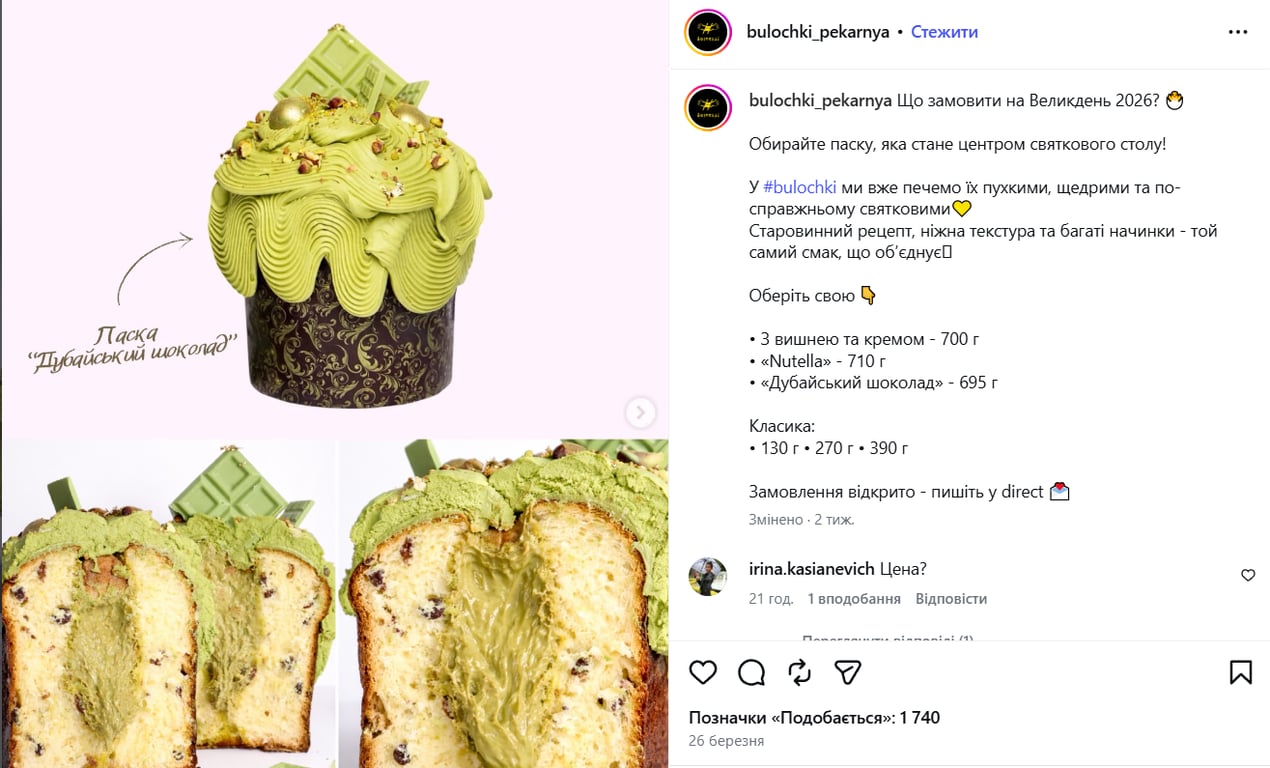The width and height of the screenshot is (1270, 768).
Task: Click avatar beside the post caption
Action: point(708,107)
